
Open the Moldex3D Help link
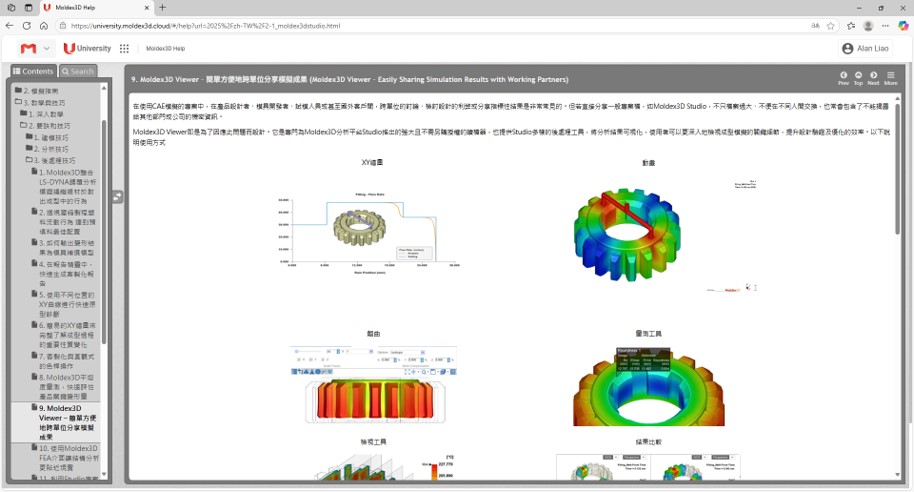point(166,48)
